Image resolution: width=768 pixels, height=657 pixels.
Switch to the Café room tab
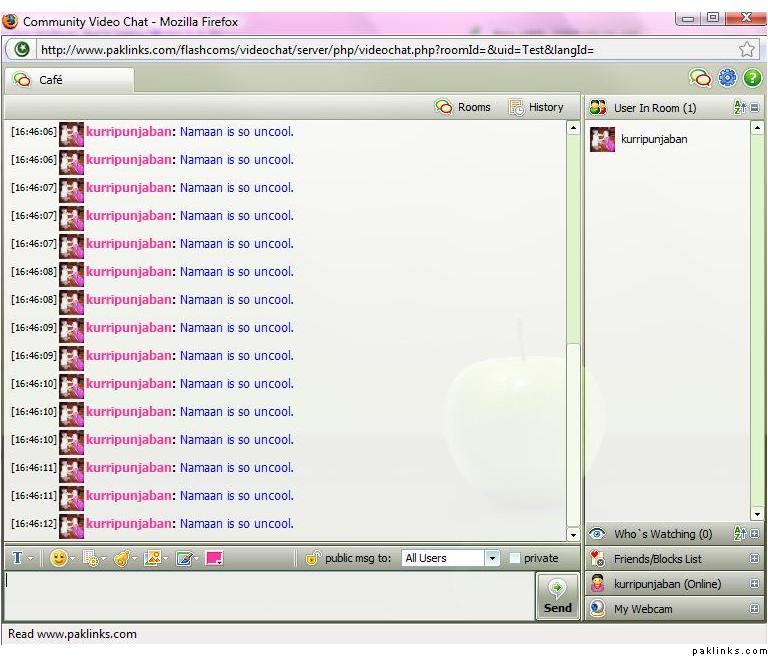pos(50,80)
